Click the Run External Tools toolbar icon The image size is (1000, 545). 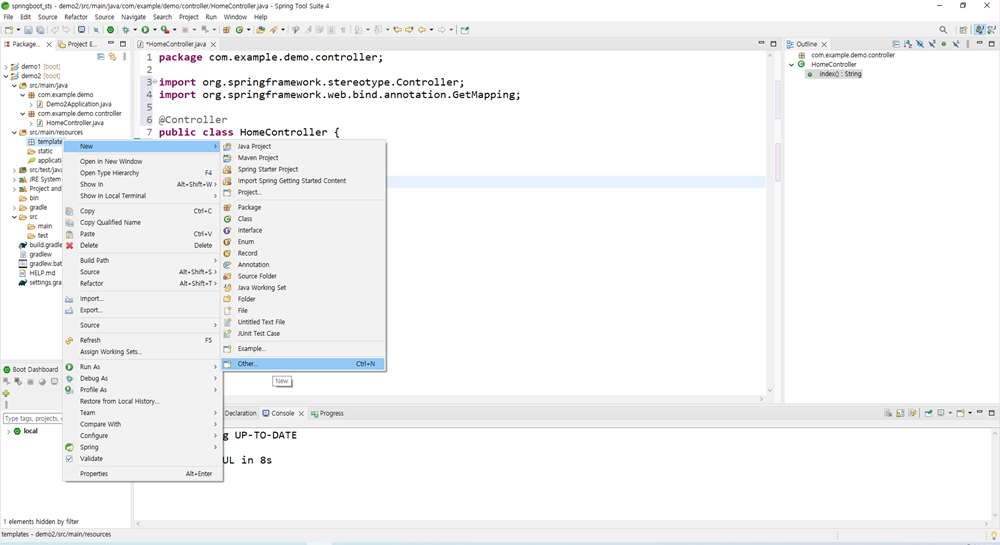[x=165, y=30]
